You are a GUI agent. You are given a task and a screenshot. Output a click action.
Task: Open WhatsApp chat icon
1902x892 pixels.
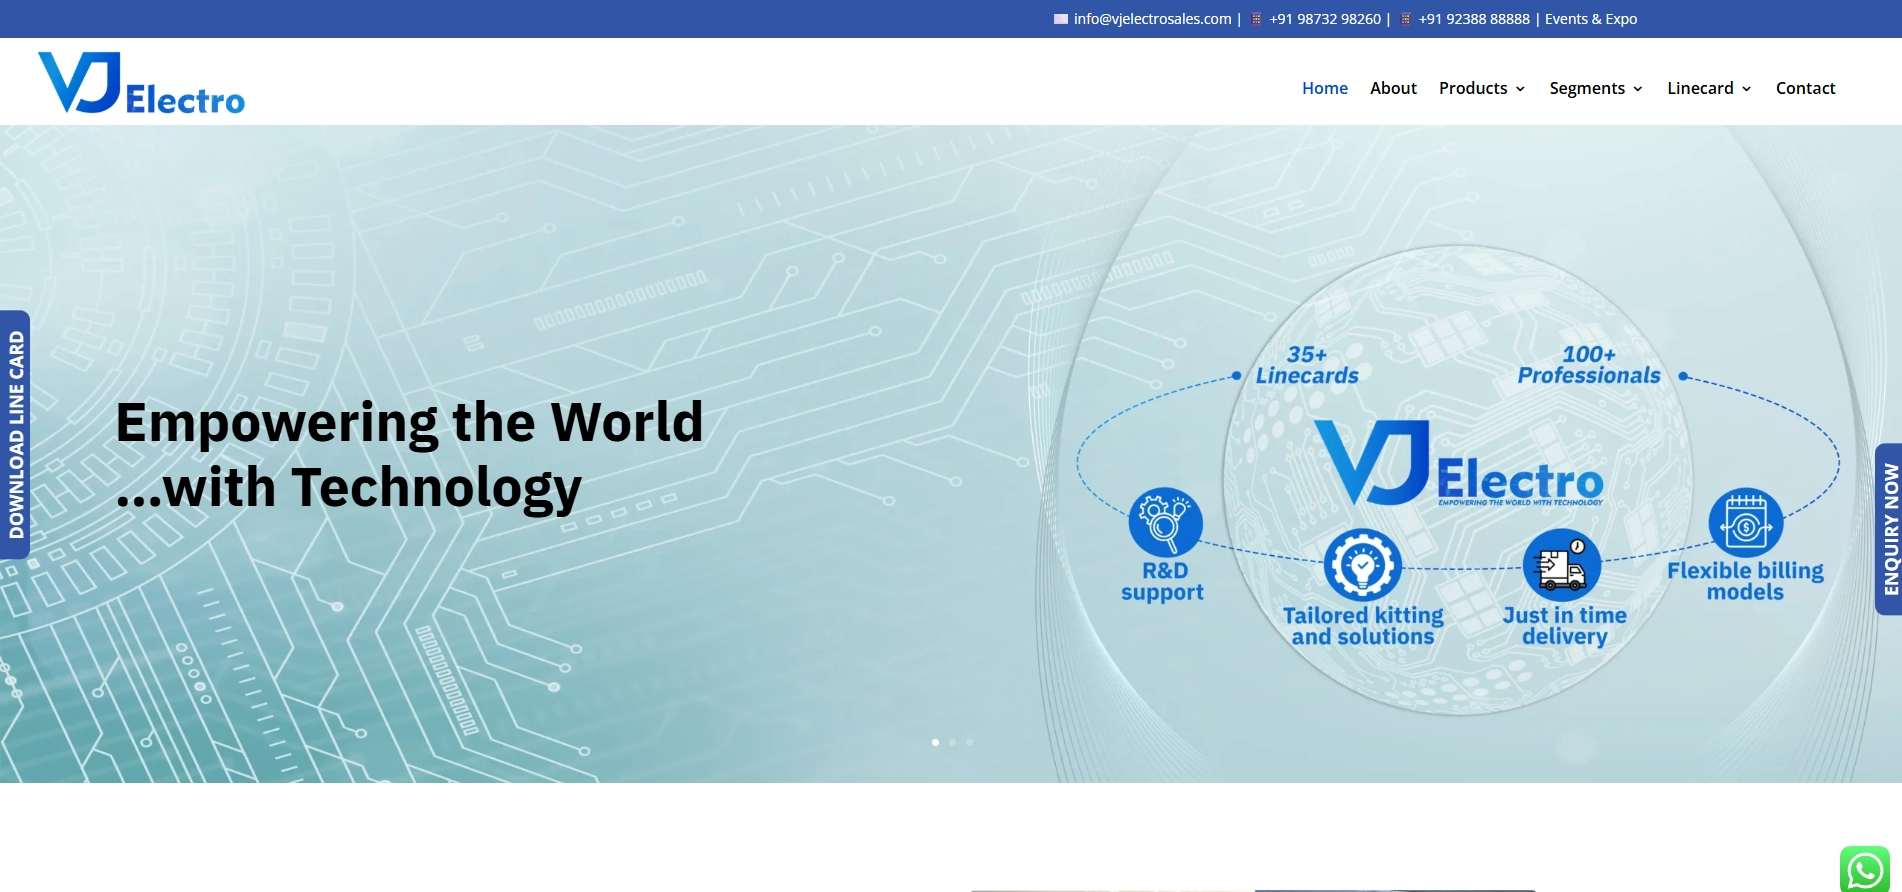tap(1864, 870)
